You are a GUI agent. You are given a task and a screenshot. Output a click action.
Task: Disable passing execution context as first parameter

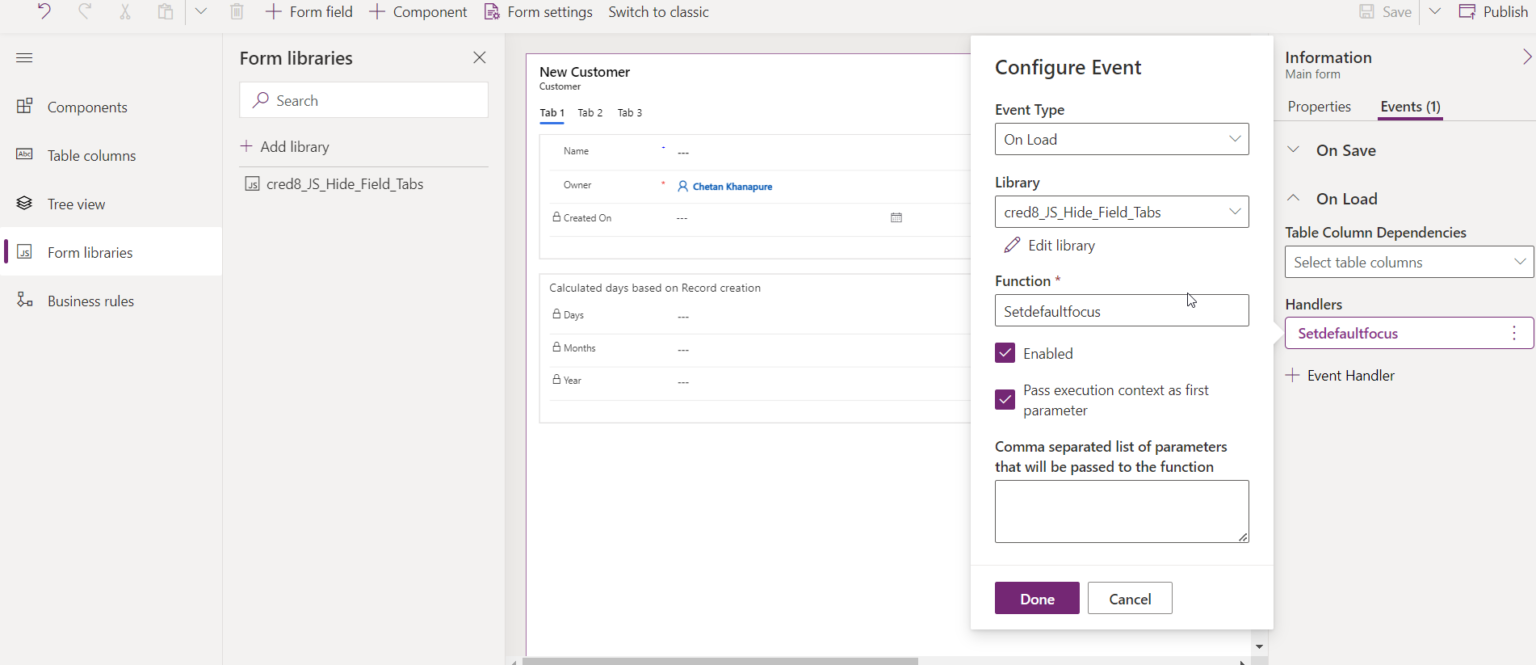[x=1005, y=399]
